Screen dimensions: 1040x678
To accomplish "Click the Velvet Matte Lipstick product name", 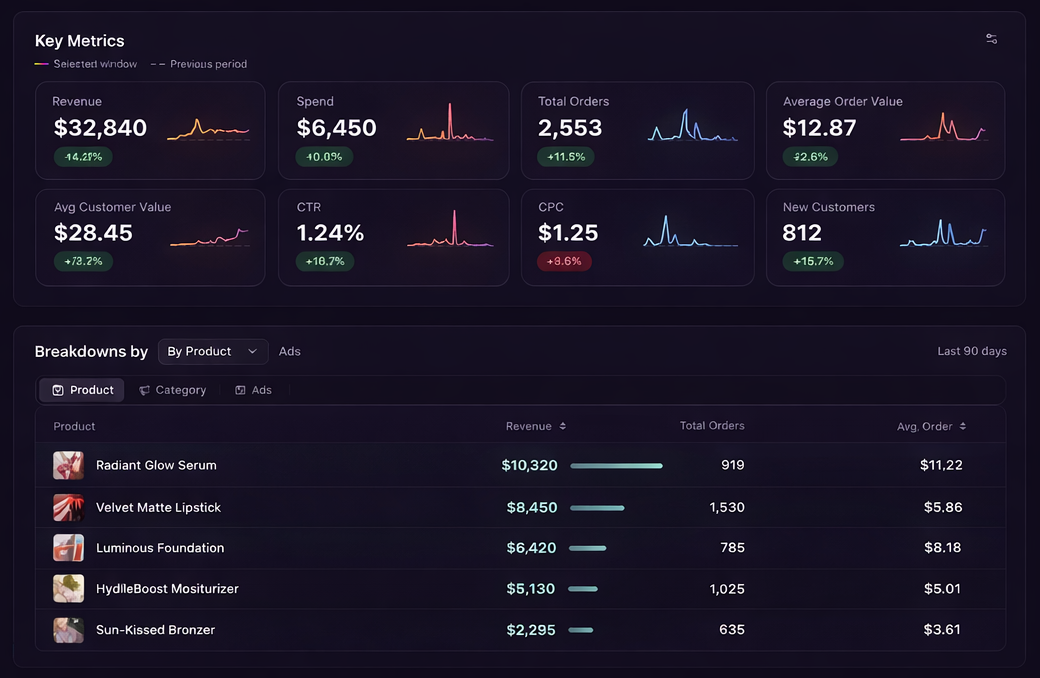I will (157, 507).
